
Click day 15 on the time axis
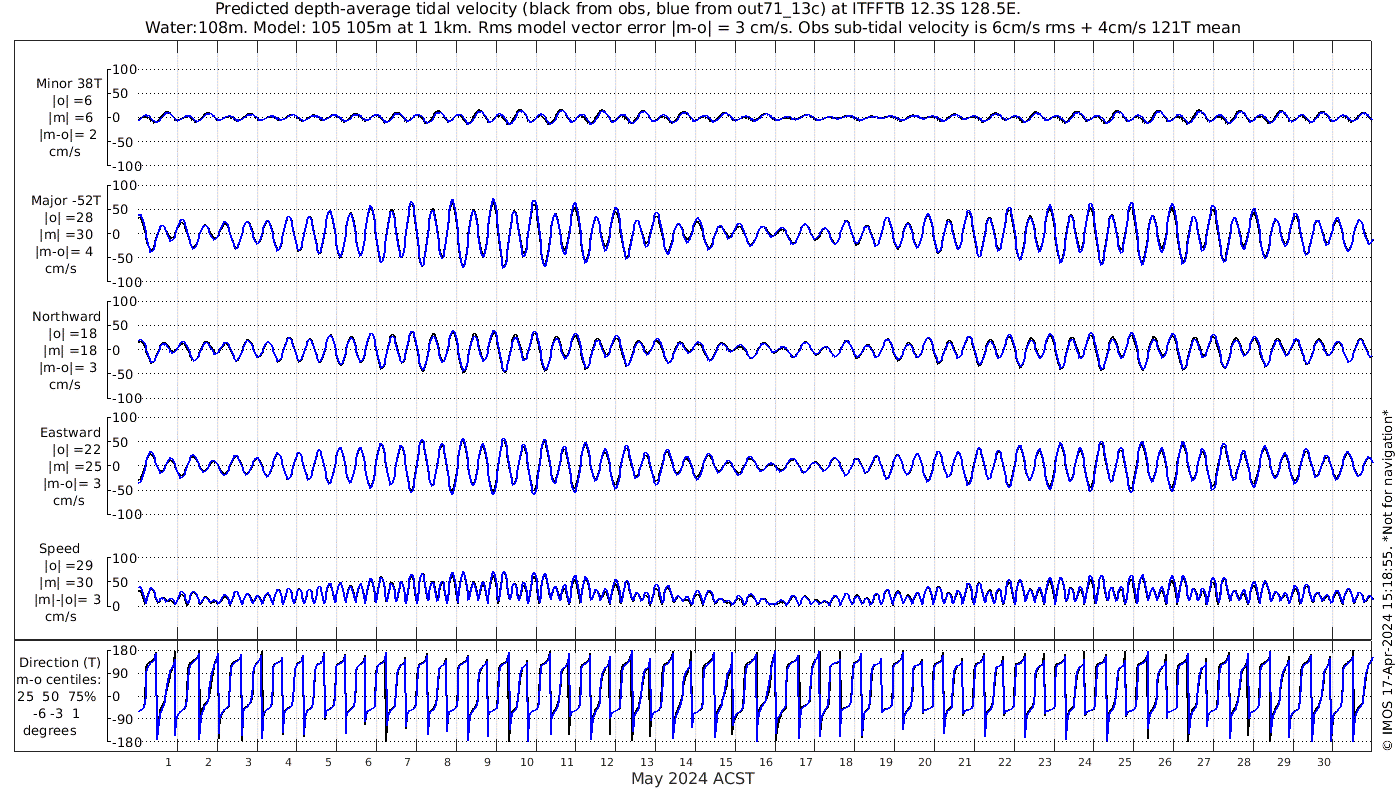[727, 762]
